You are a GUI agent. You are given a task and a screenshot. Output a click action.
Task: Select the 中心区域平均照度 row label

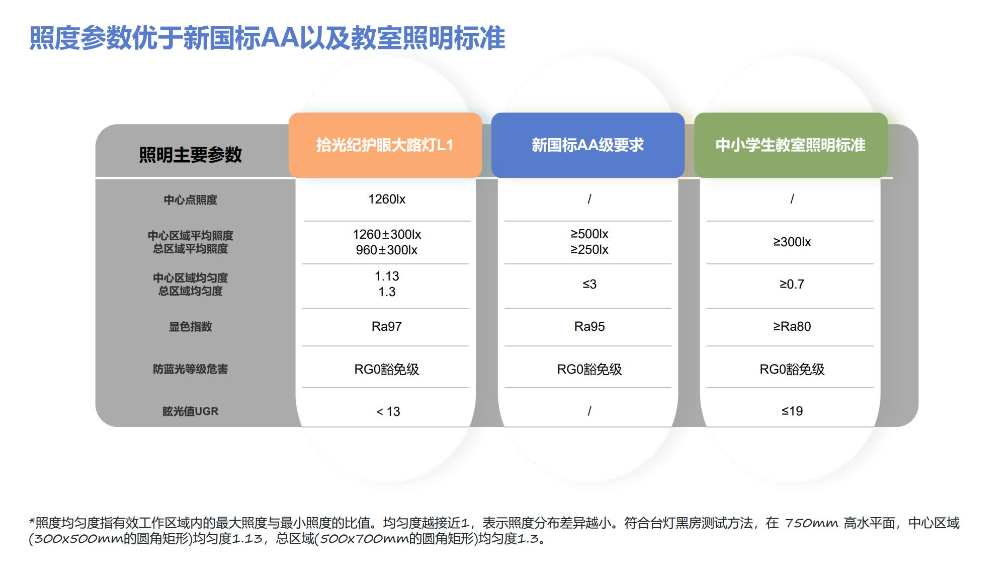(190, 235)
